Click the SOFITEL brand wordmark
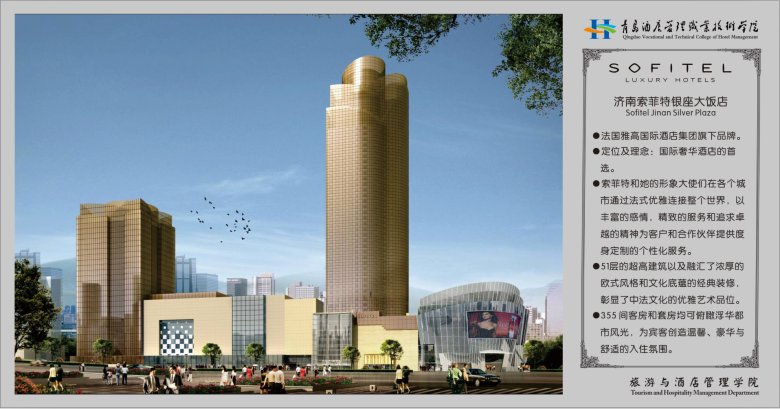 click(x=670, y=68)
